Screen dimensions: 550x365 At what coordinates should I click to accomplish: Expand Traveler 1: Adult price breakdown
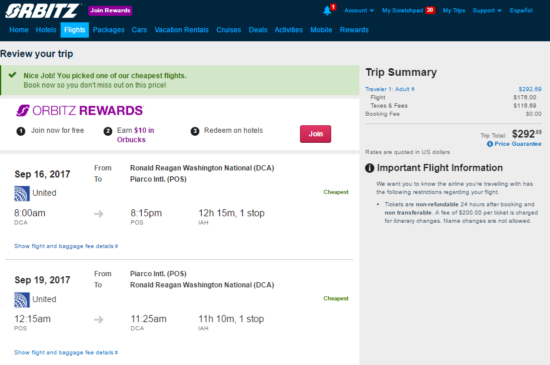[x=390, y=89]
